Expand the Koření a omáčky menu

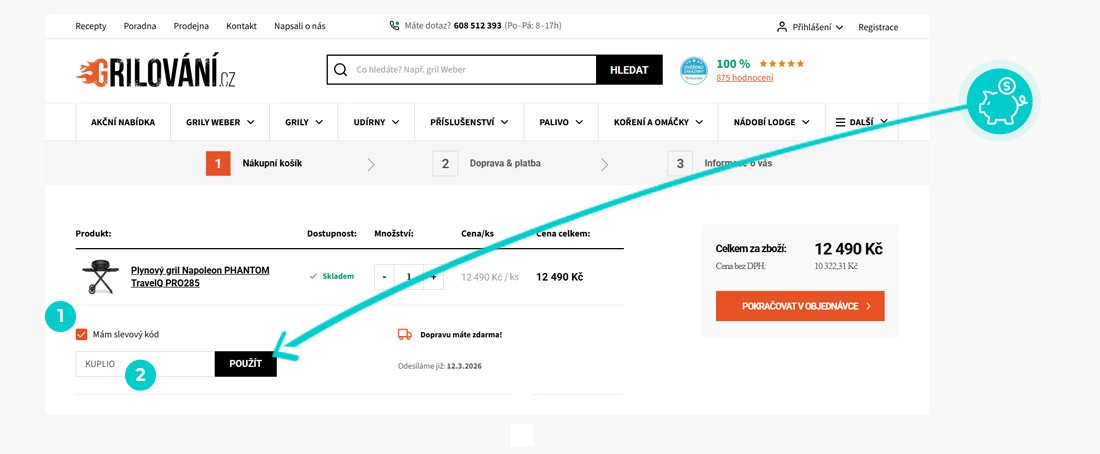pyautogui.click(x=658, y=121)
